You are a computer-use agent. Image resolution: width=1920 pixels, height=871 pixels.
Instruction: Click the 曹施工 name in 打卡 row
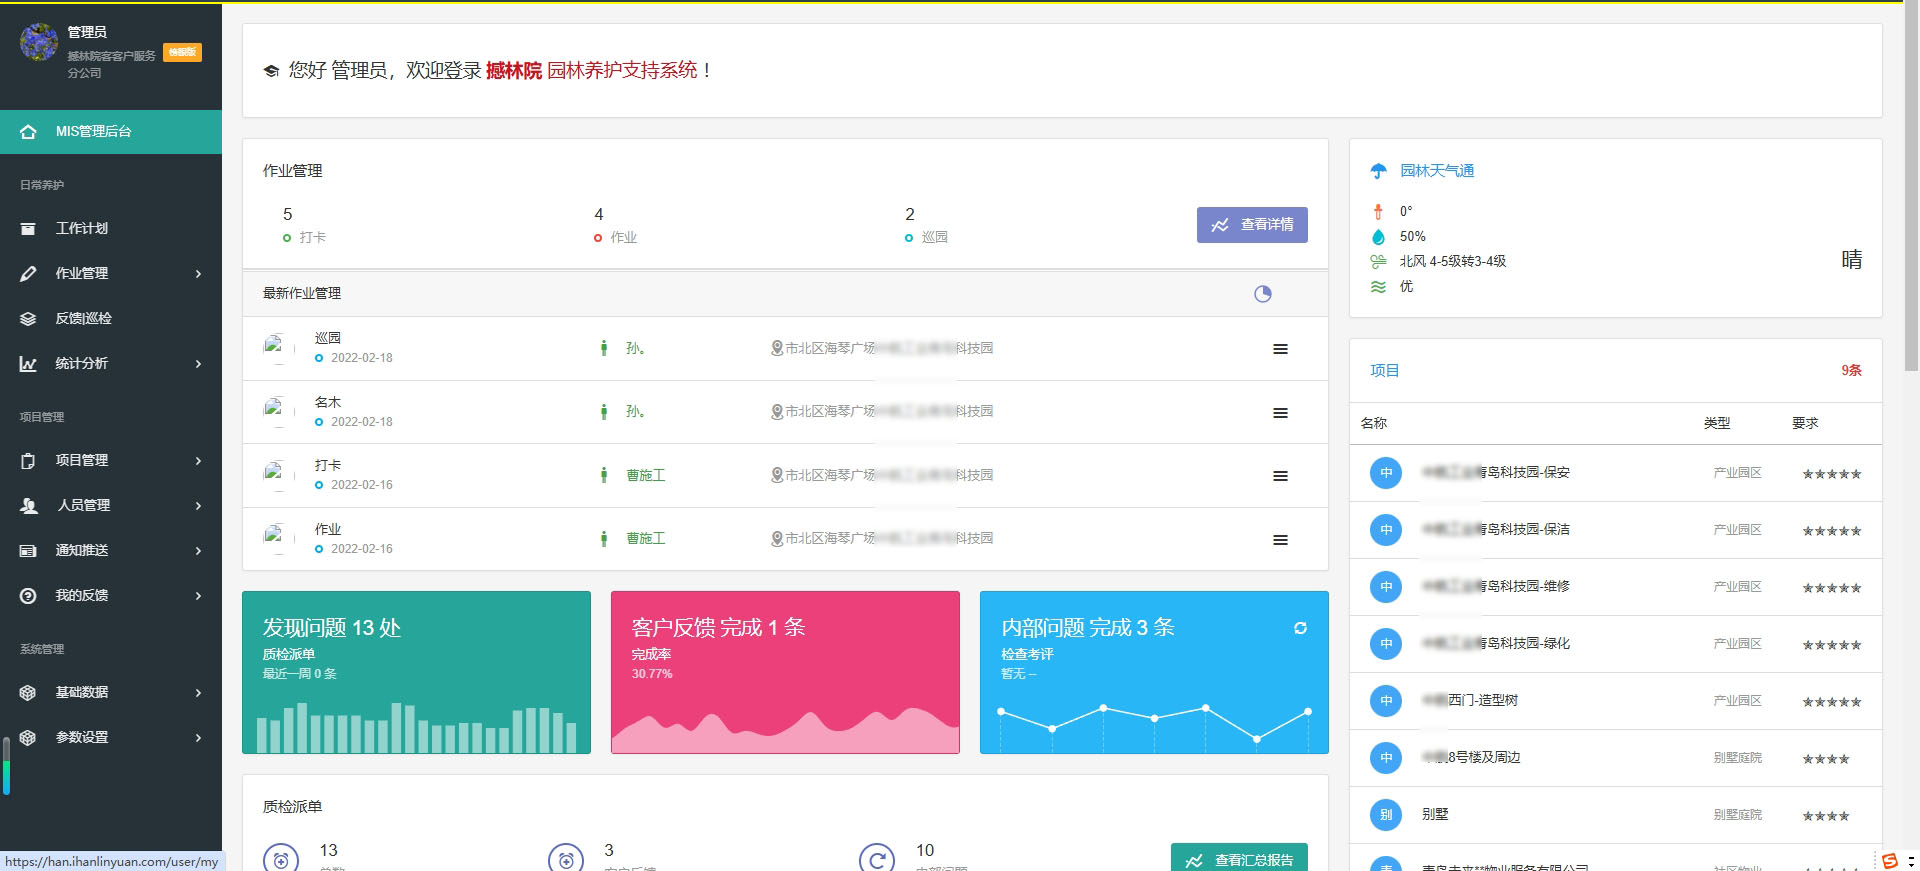tap(646, 476)
